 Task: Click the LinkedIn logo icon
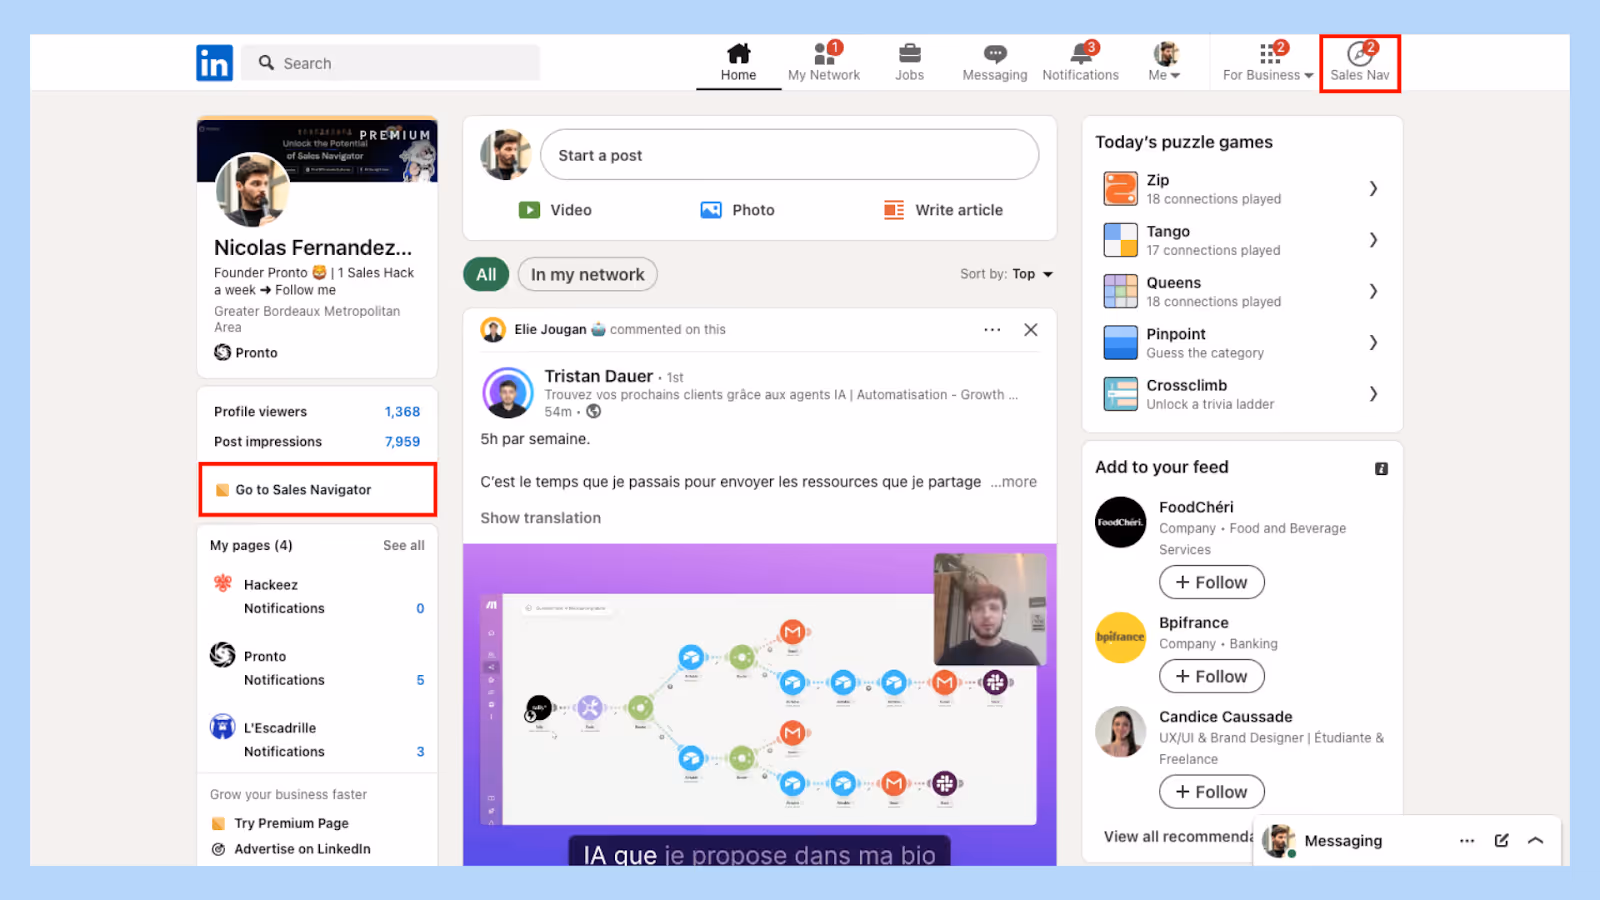click(214, 63)
